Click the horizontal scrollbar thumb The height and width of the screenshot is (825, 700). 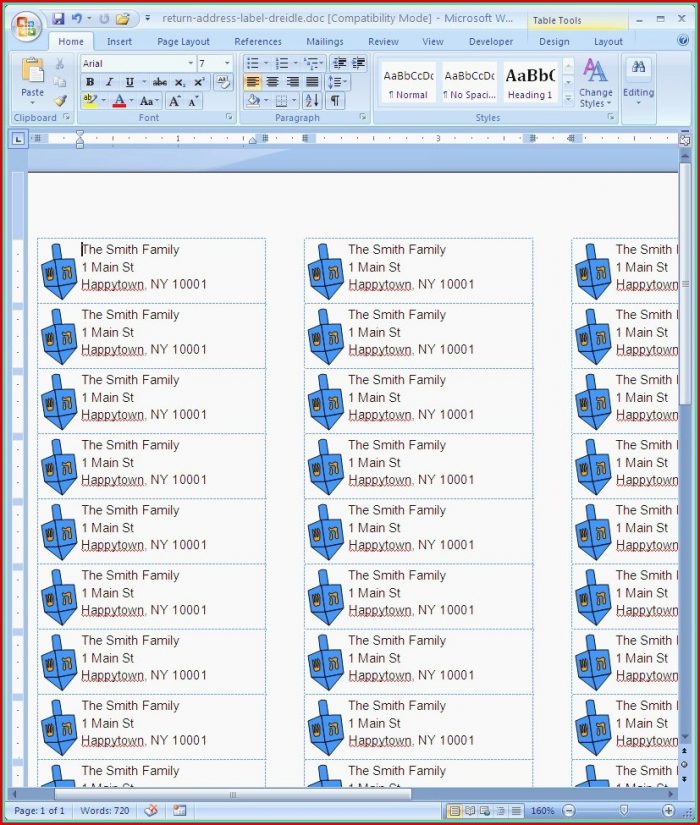click(233, 795)
